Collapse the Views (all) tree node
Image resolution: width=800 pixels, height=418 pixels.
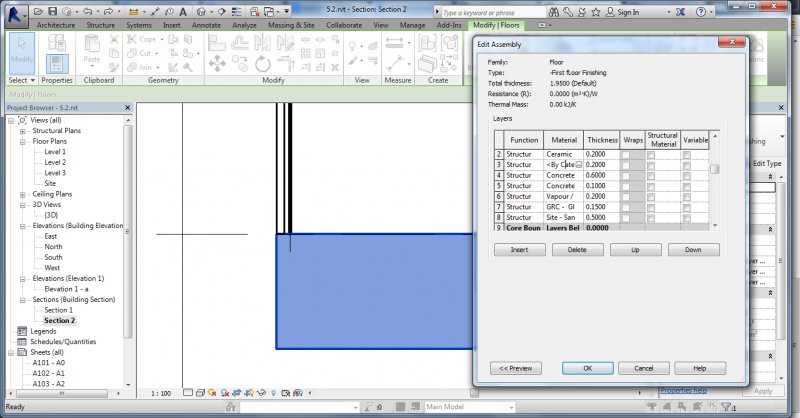[11, 120]
